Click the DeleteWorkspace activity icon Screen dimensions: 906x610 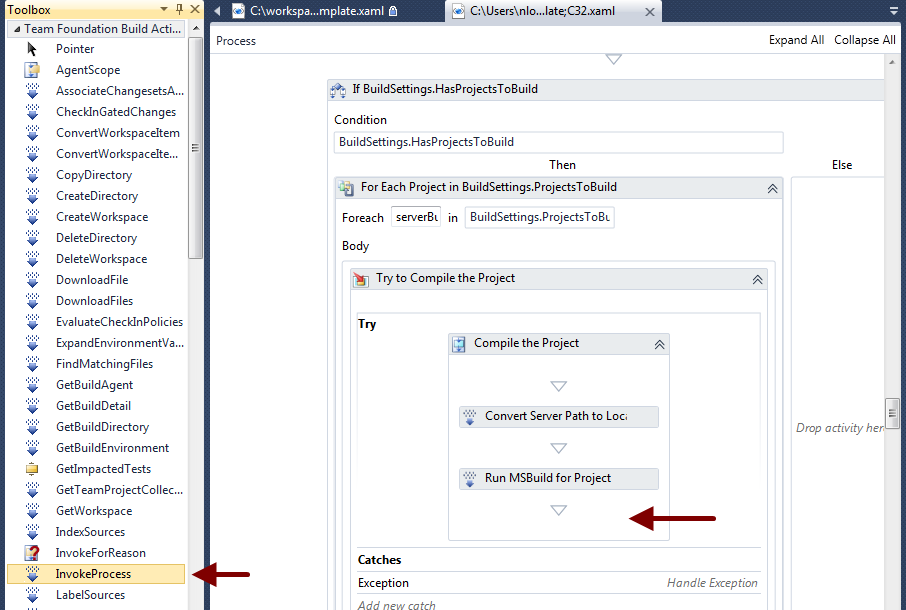[x=32, y=259]
